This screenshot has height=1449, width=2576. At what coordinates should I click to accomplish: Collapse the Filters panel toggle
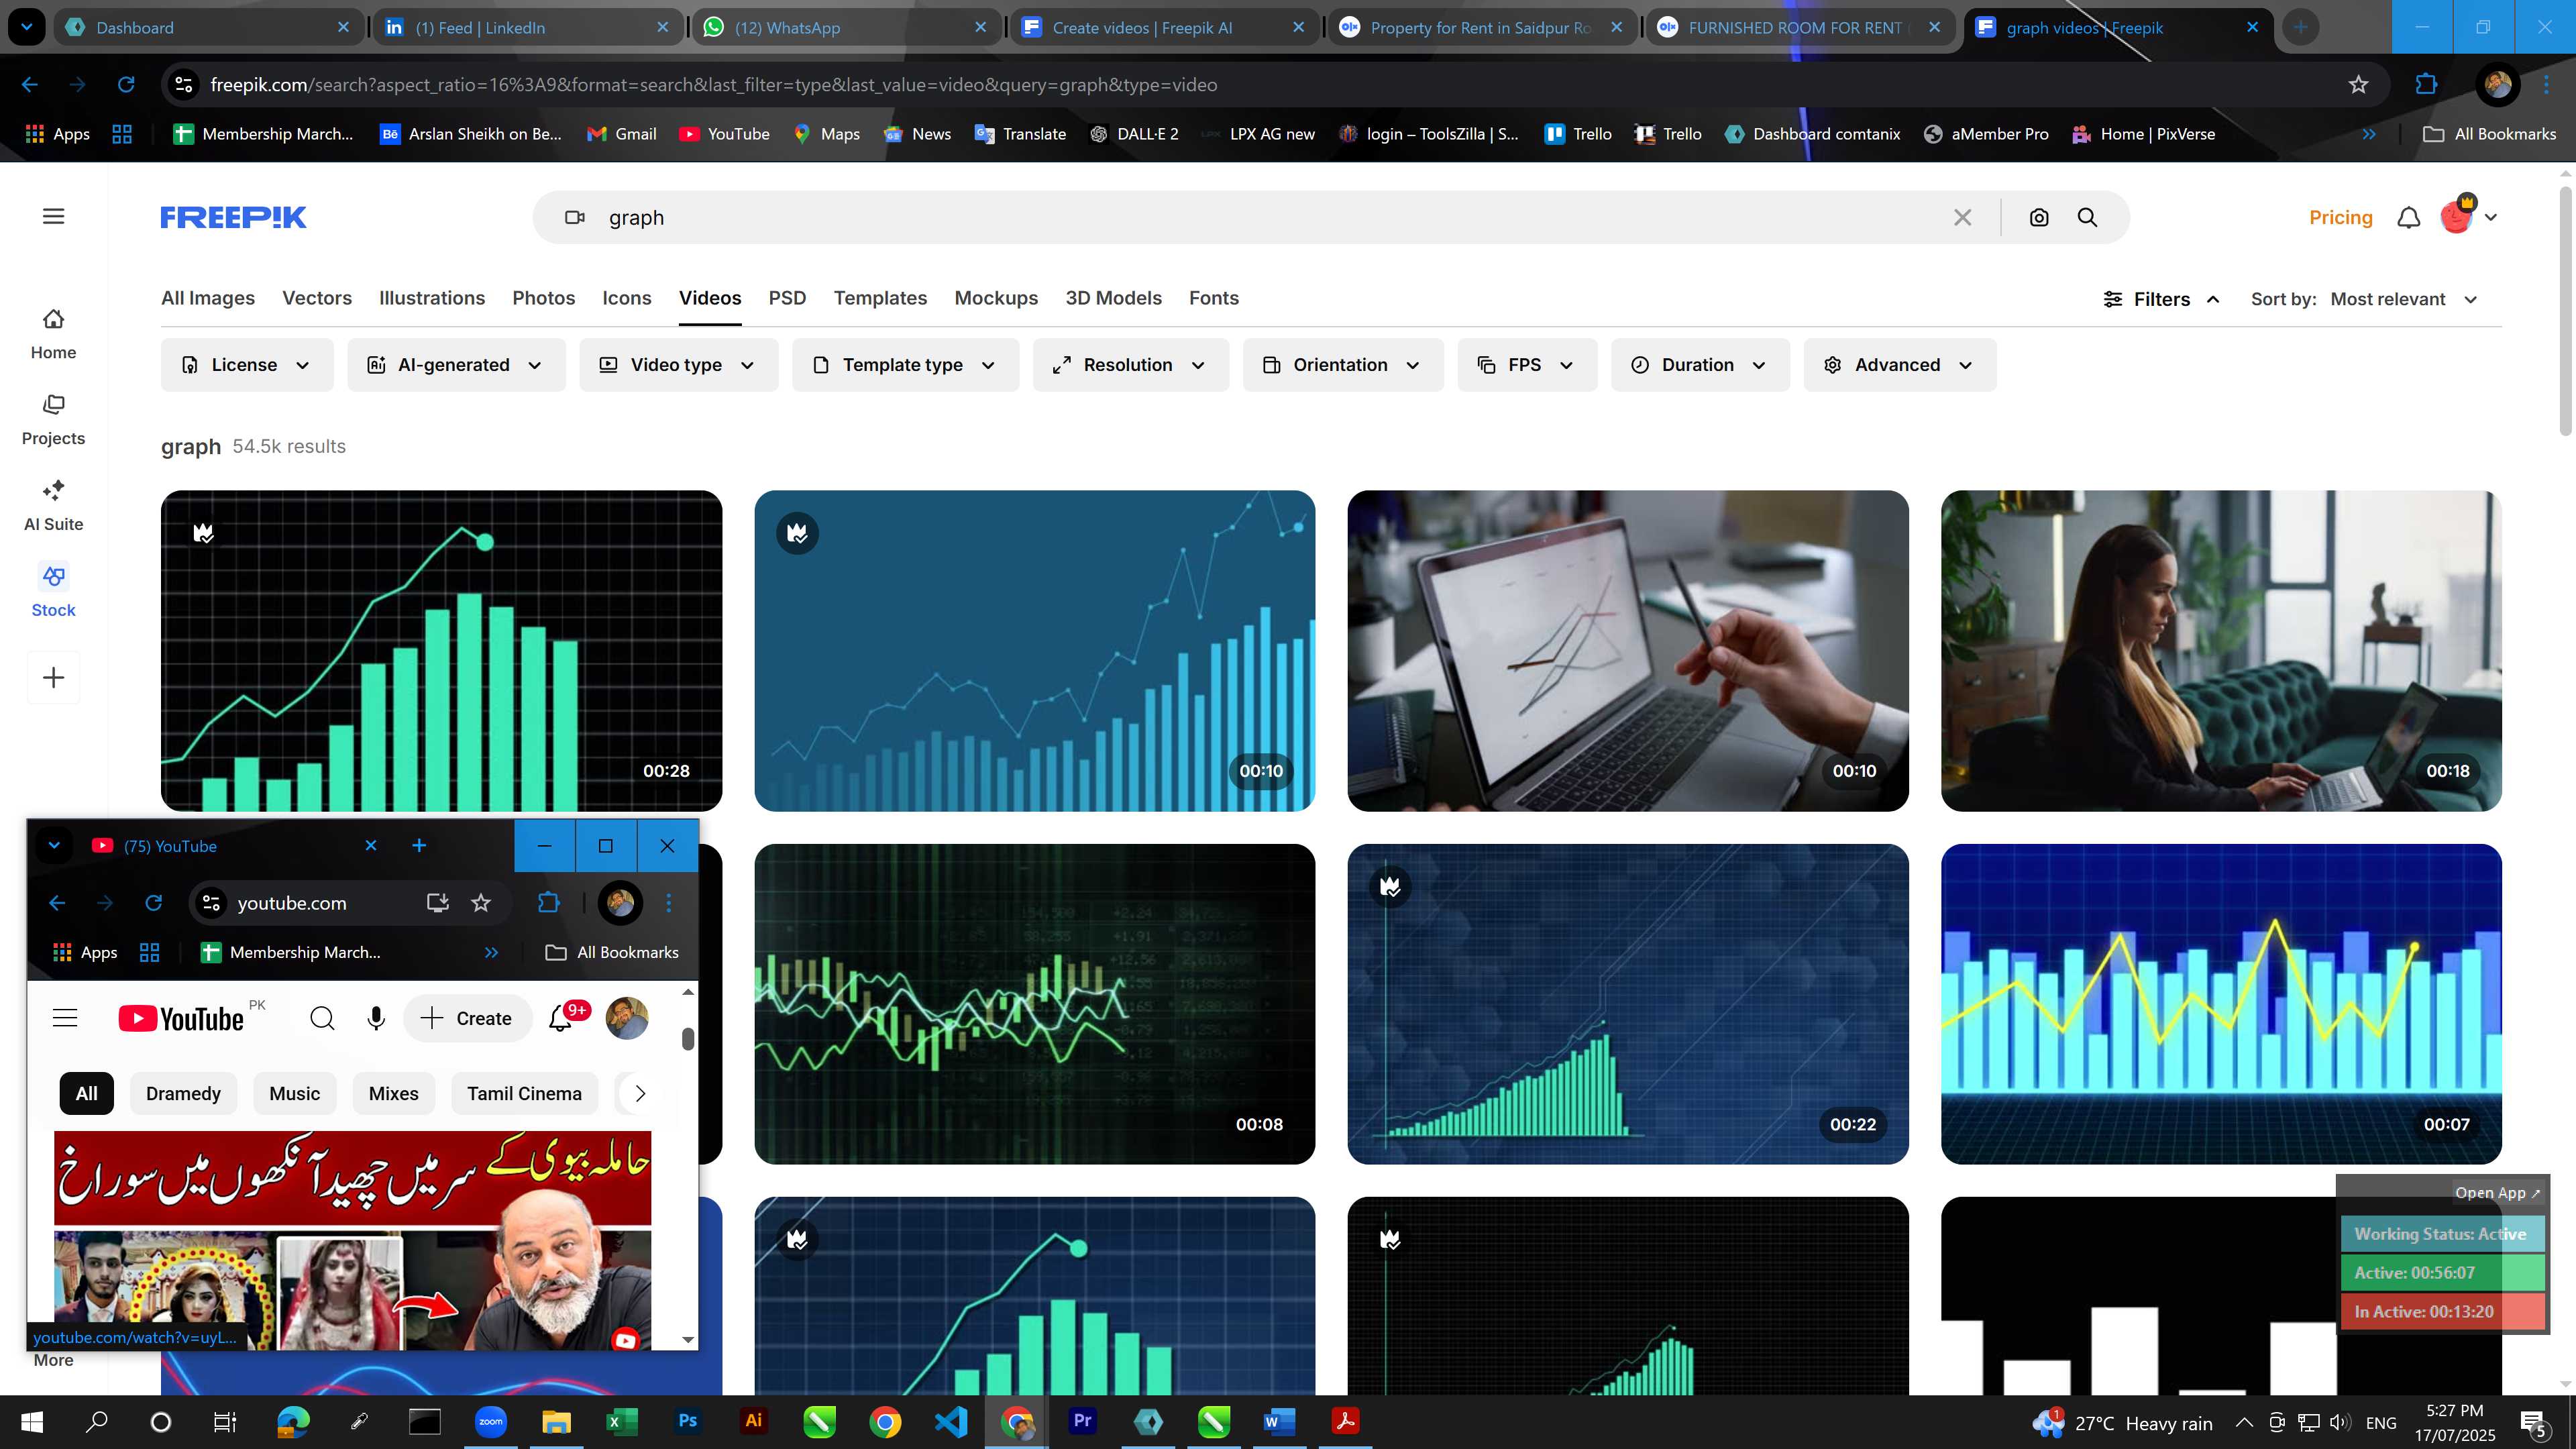point(2161,299)
